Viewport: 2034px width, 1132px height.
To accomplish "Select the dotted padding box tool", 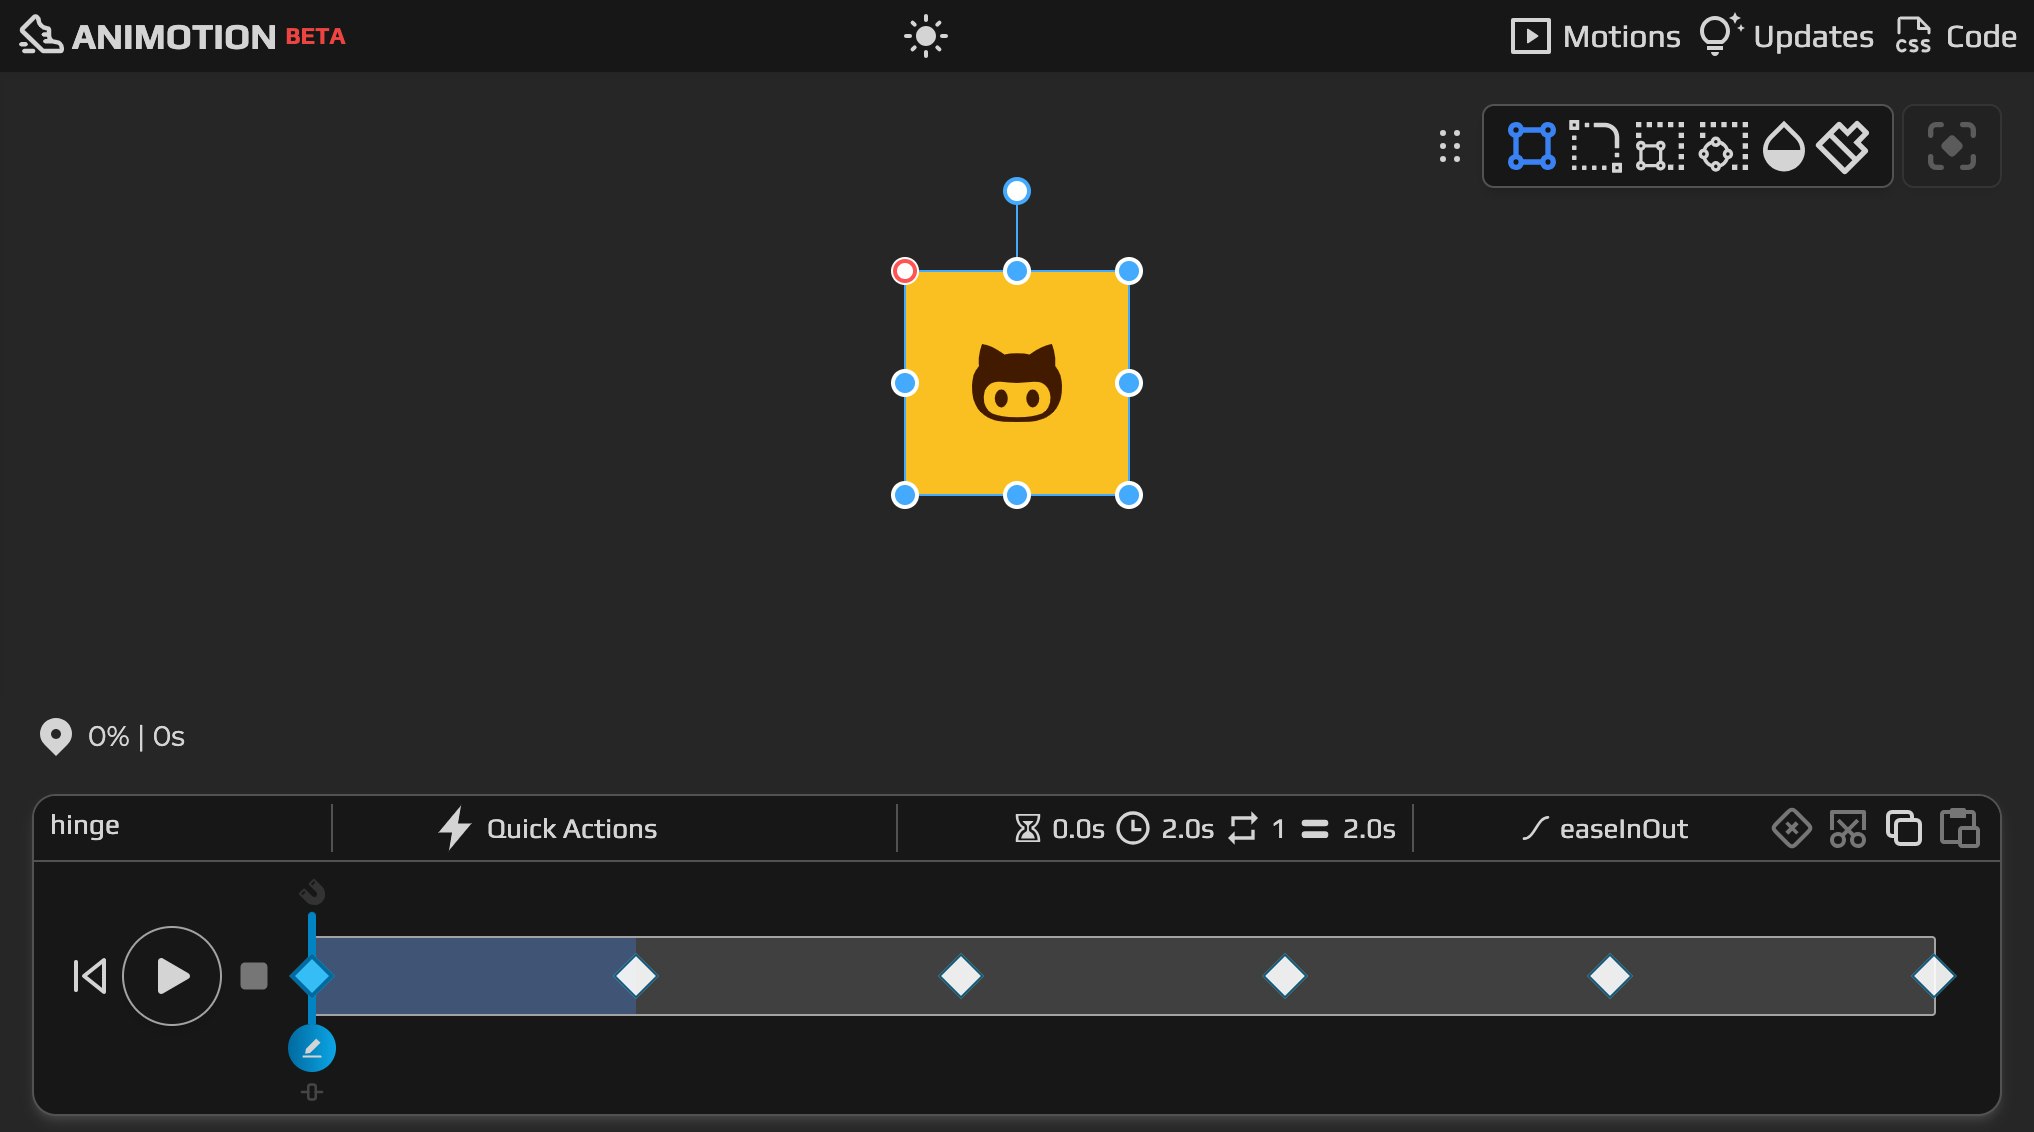I will pos(1660,146).
